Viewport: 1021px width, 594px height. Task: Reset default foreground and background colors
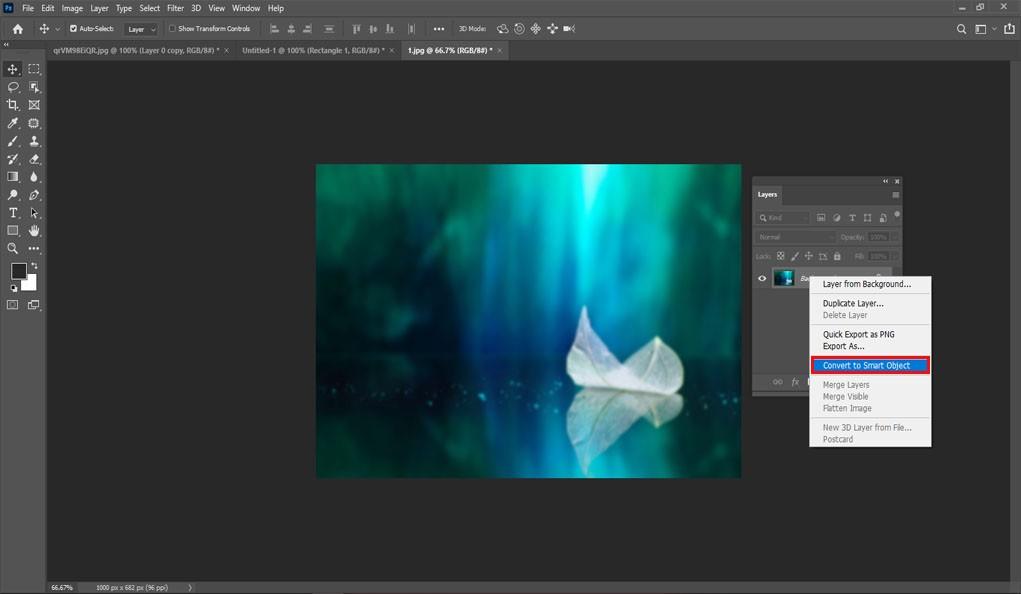click(14, 288)
